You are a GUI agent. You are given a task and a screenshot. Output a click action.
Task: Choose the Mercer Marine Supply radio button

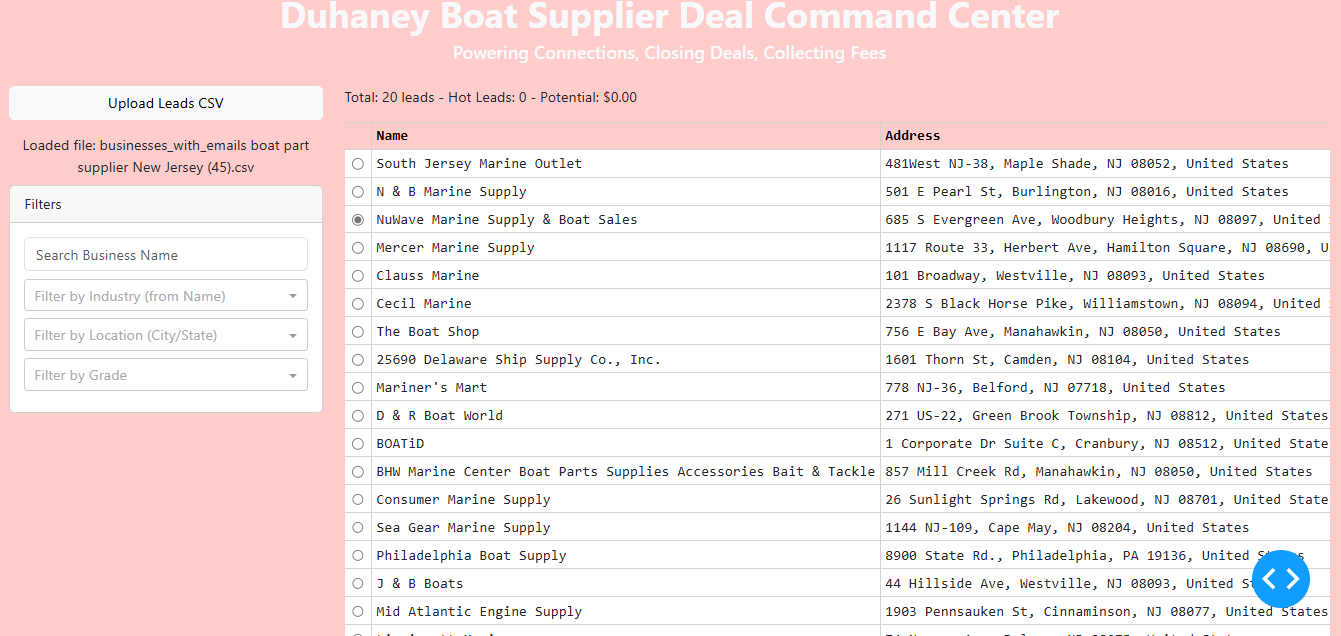(x=358, y=248)
